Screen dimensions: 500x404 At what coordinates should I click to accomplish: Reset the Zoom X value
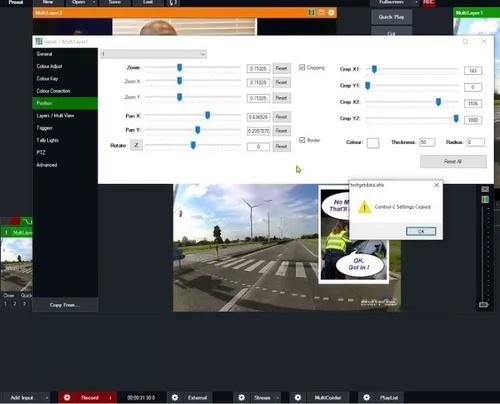tap(282, 82)
